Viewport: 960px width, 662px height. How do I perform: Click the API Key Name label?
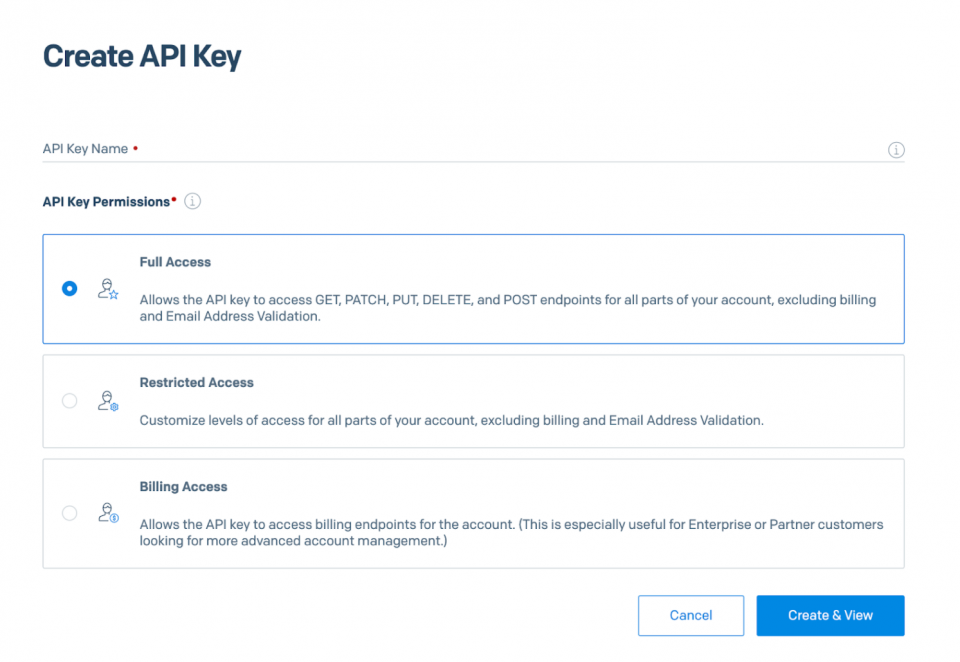point(85,149)
